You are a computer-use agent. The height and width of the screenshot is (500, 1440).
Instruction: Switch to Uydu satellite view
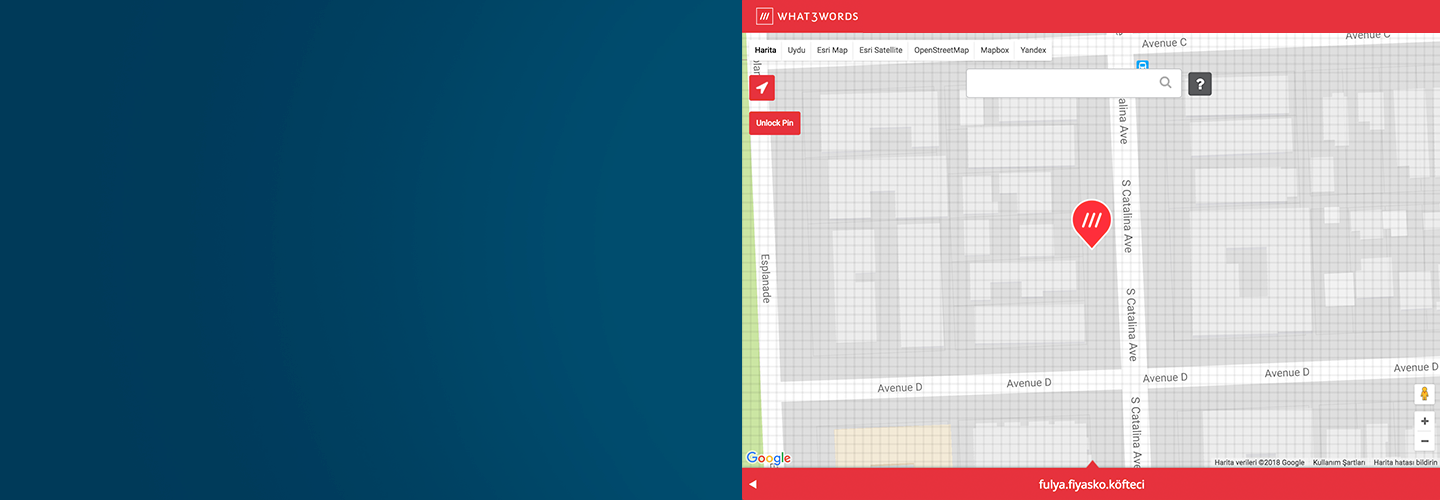796,50
